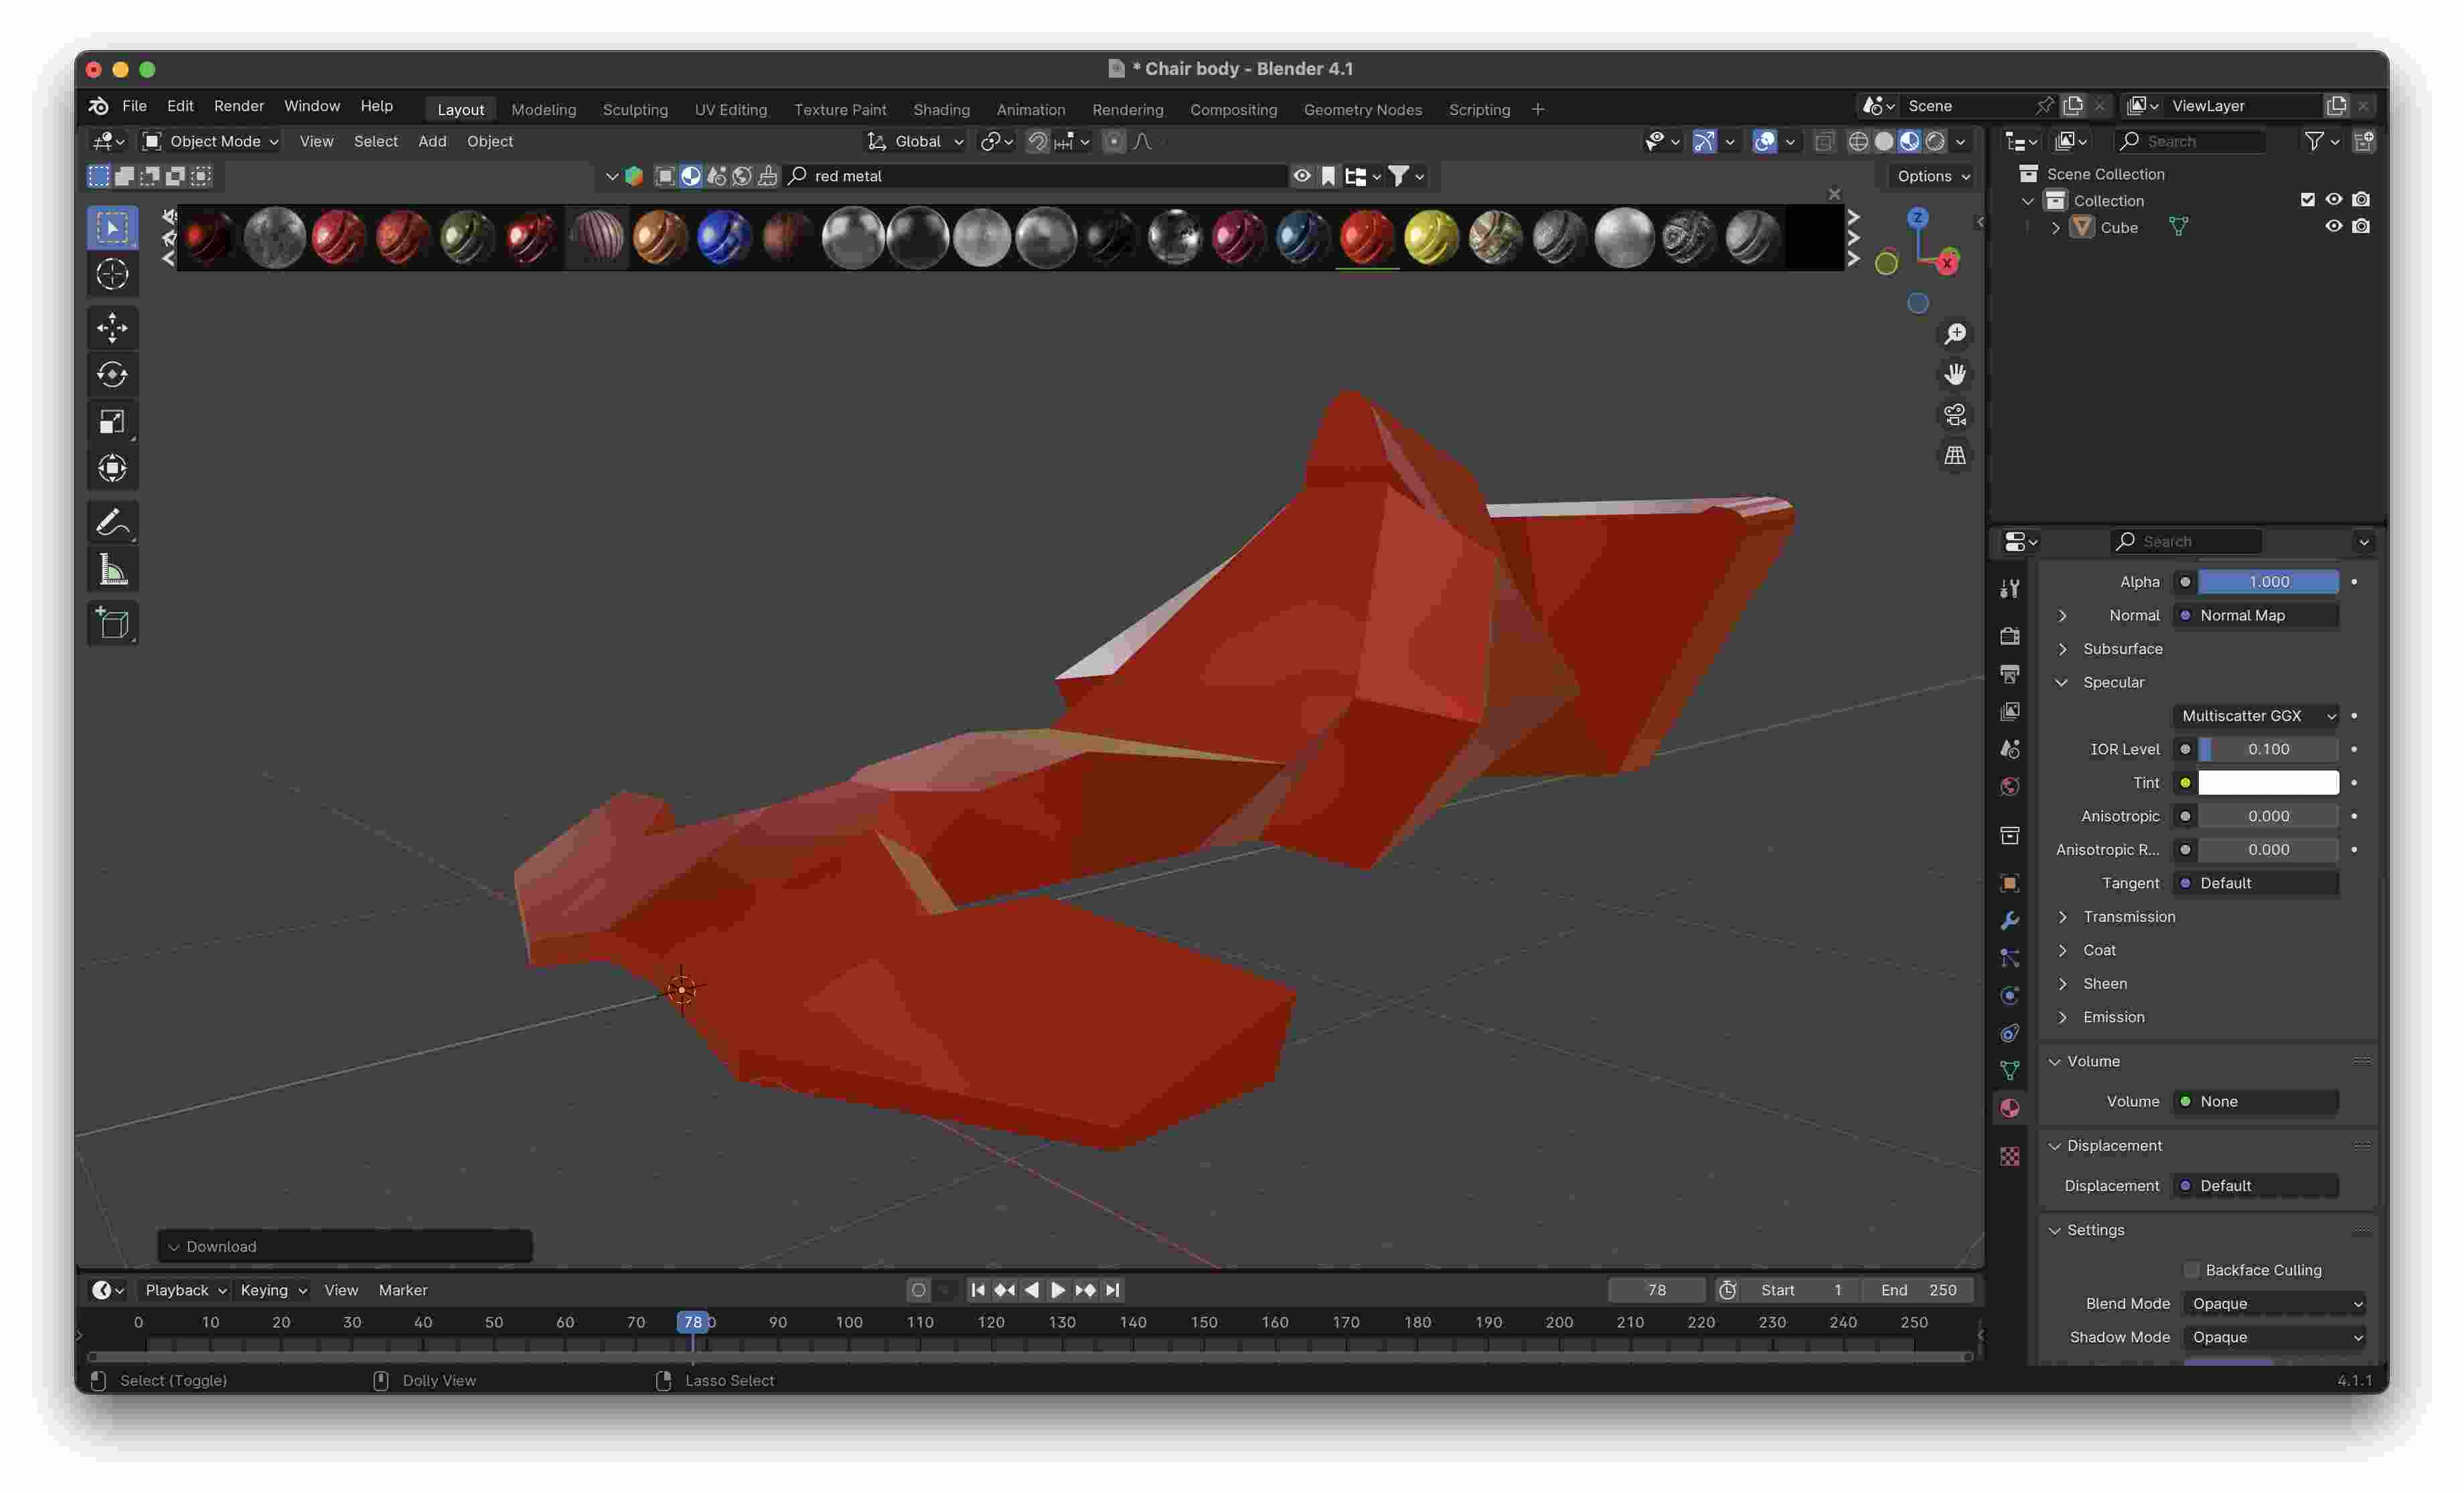Image resolution: width=2464 pixels, height=1493 pixels.
Task: Click the Volume None socket field
Action: point(2256,1102)
